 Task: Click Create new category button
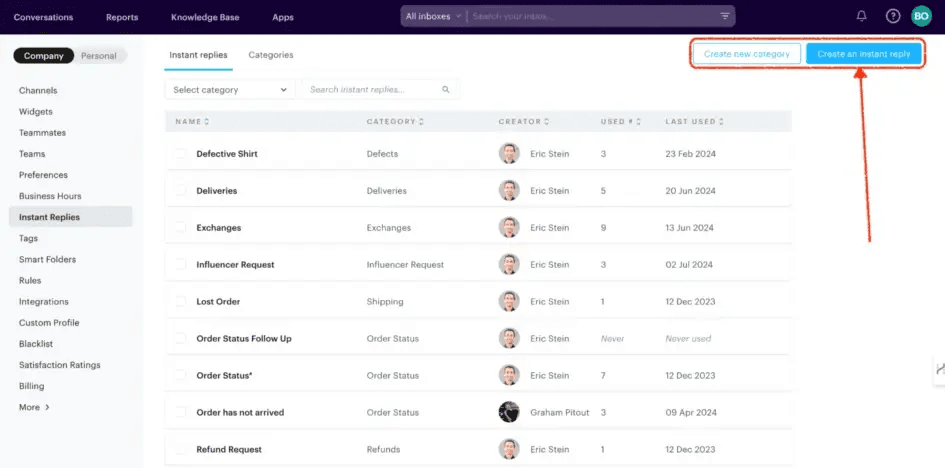point(746,54)
